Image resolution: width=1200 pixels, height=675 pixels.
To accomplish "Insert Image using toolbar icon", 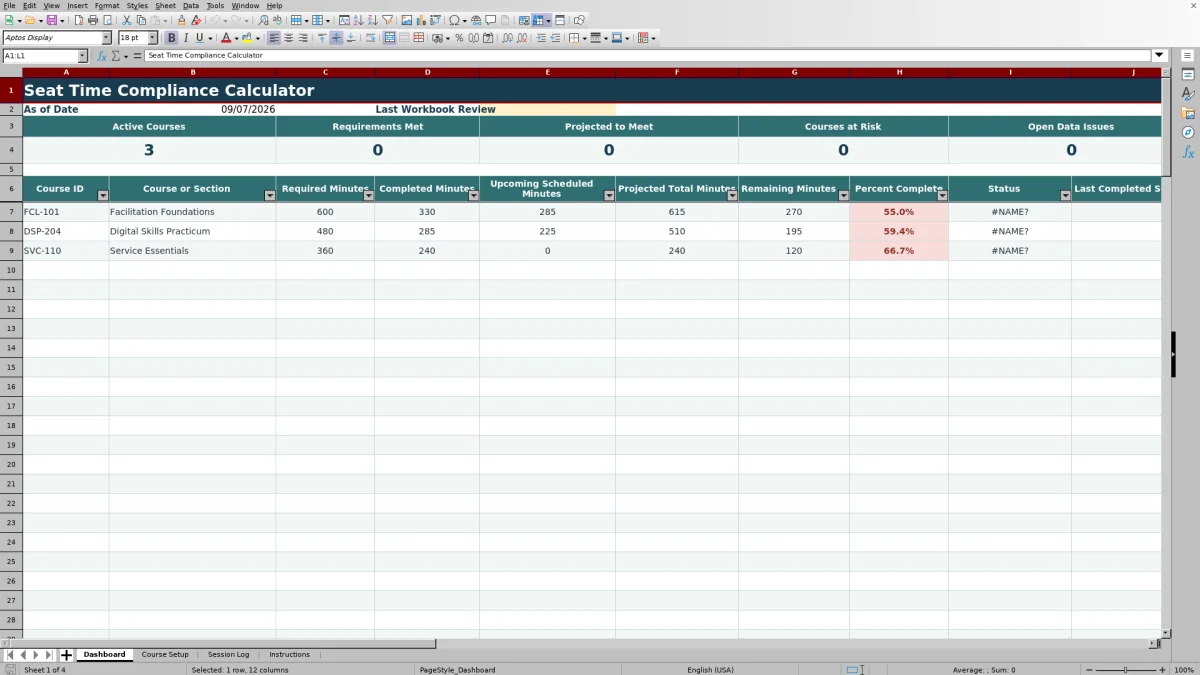I will (x=406, y=20).
